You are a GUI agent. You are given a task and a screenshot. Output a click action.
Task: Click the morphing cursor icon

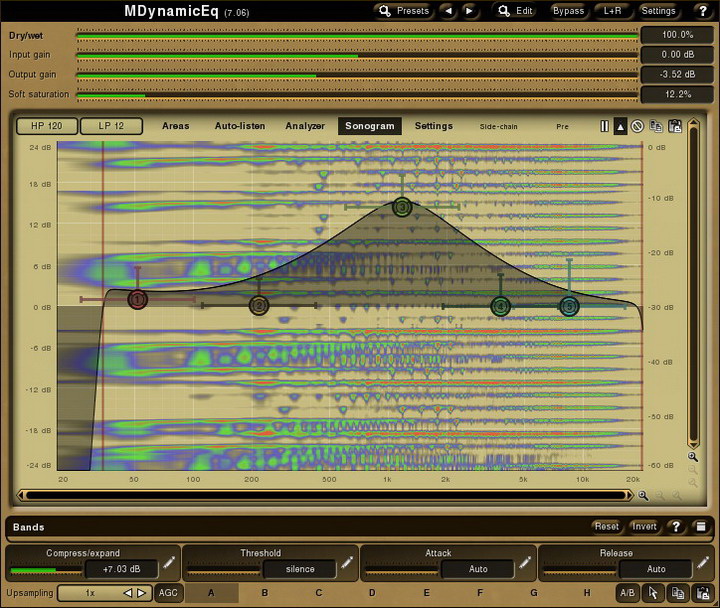(x=653, y=593)
